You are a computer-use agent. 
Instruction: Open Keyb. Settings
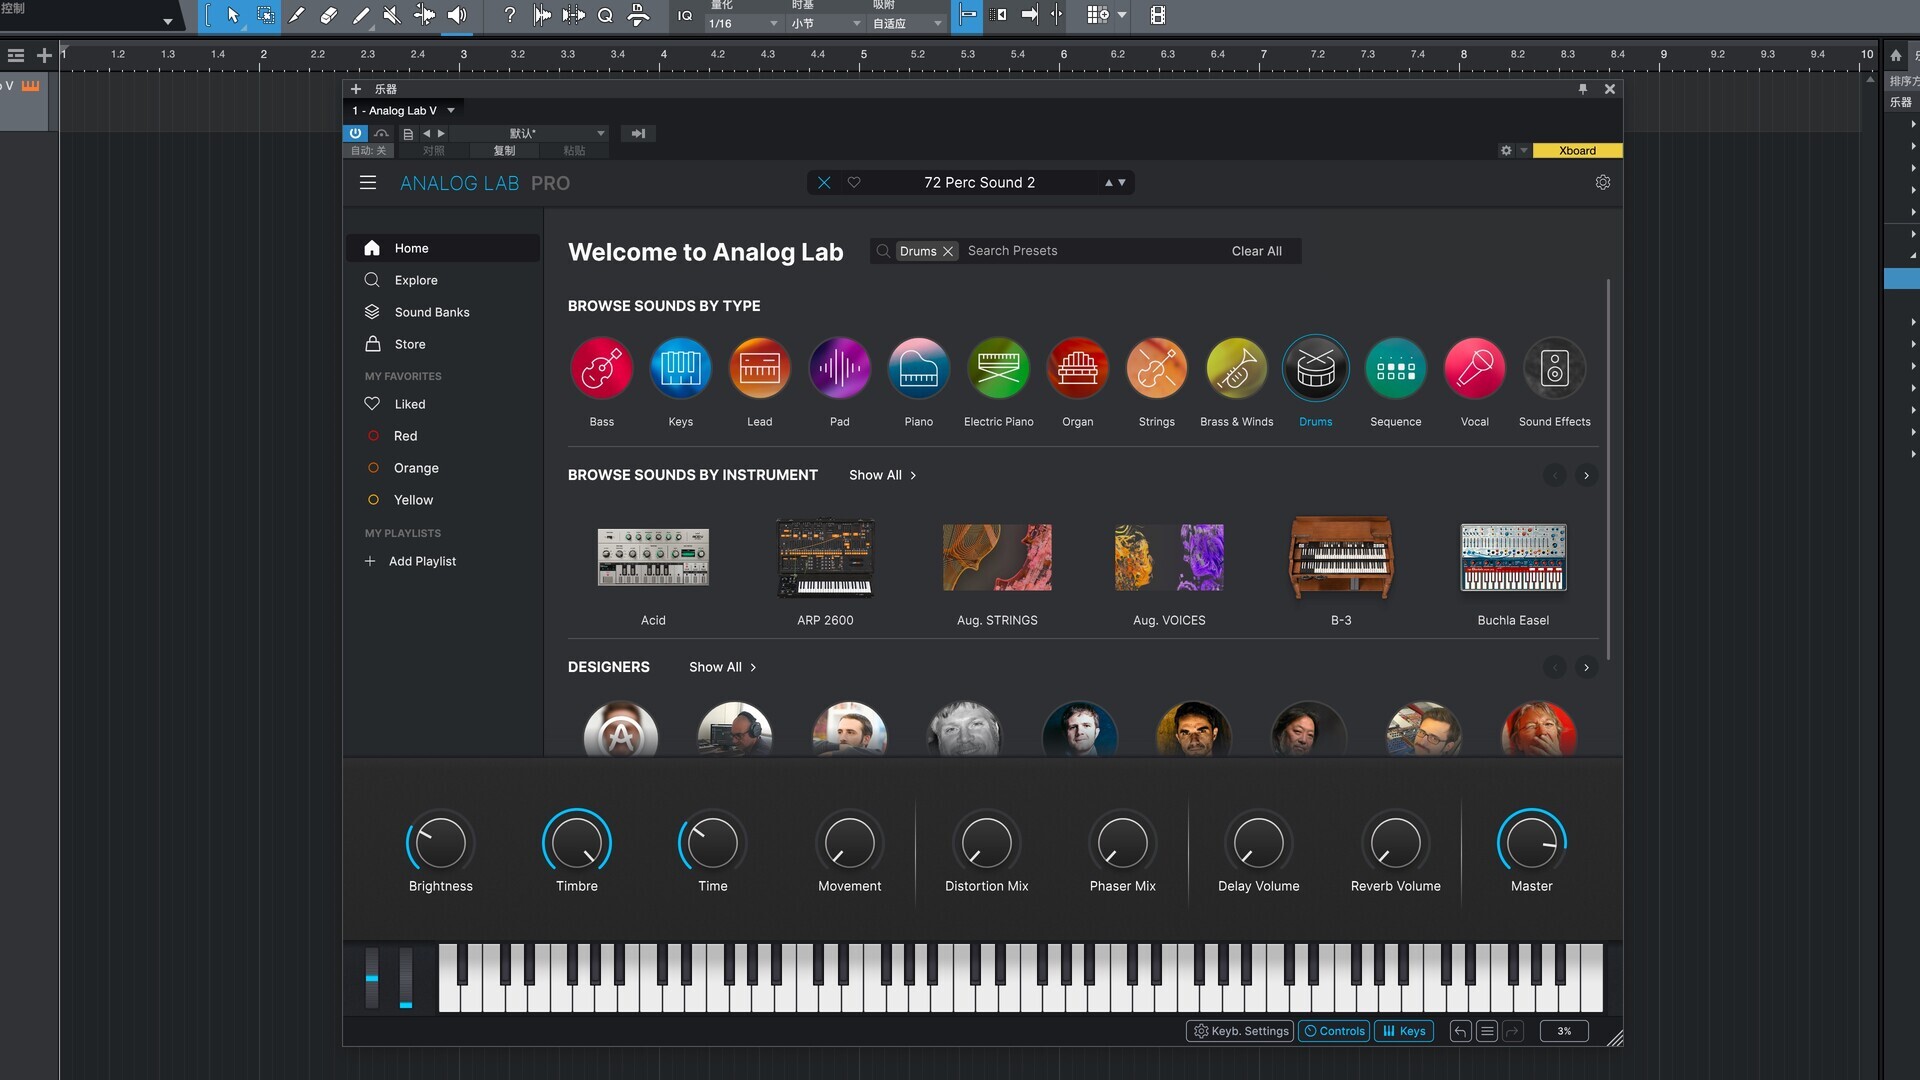[1240, 1031]
